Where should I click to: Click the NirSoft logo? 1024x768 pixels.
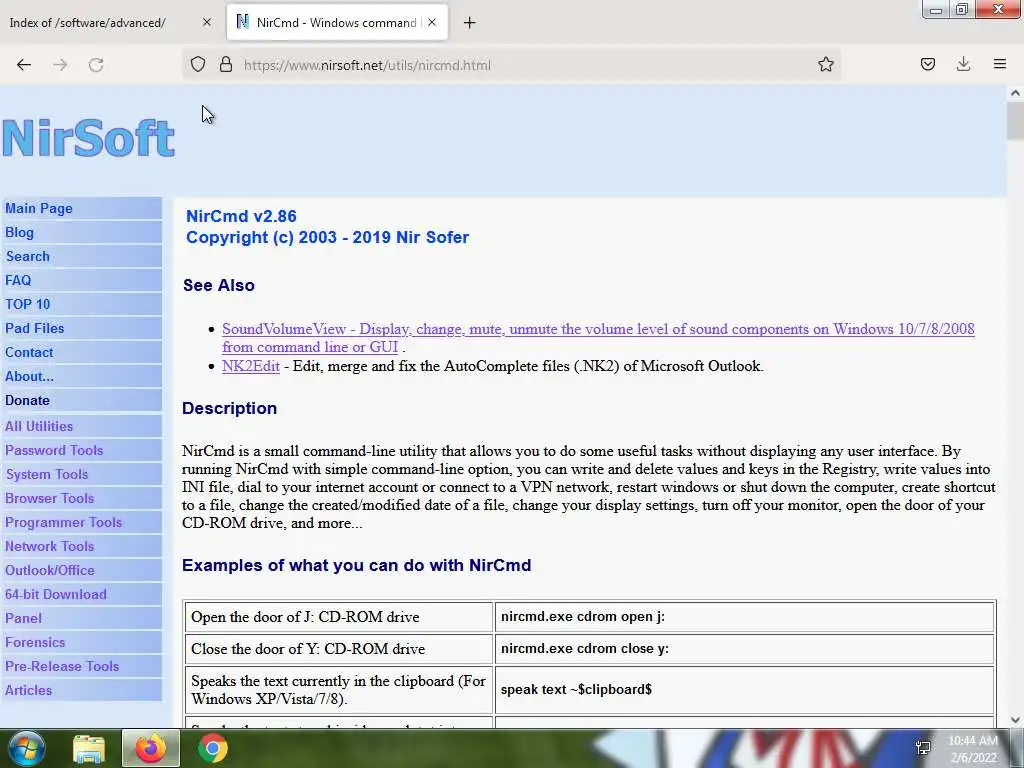[x=89, y=138]
